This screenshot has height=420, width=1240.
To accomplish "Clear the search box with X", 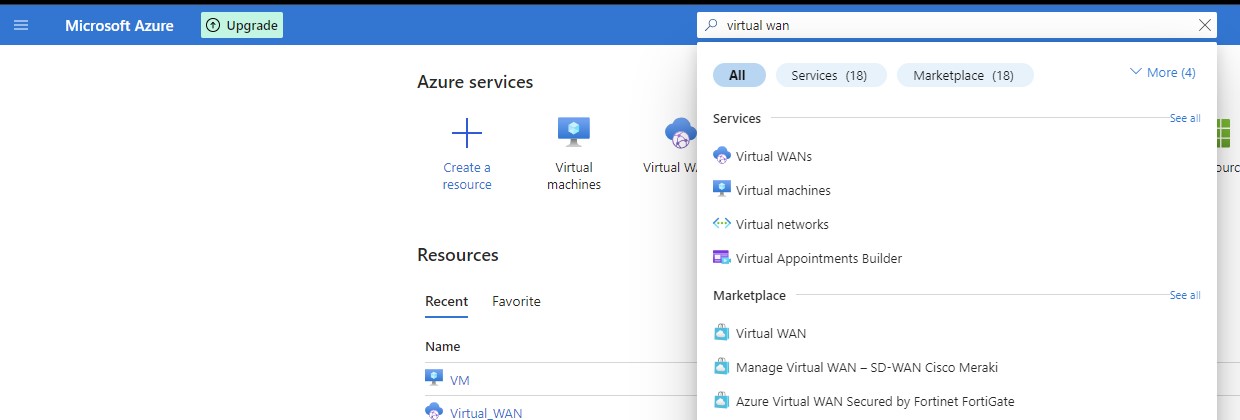I will [1204, 25].
